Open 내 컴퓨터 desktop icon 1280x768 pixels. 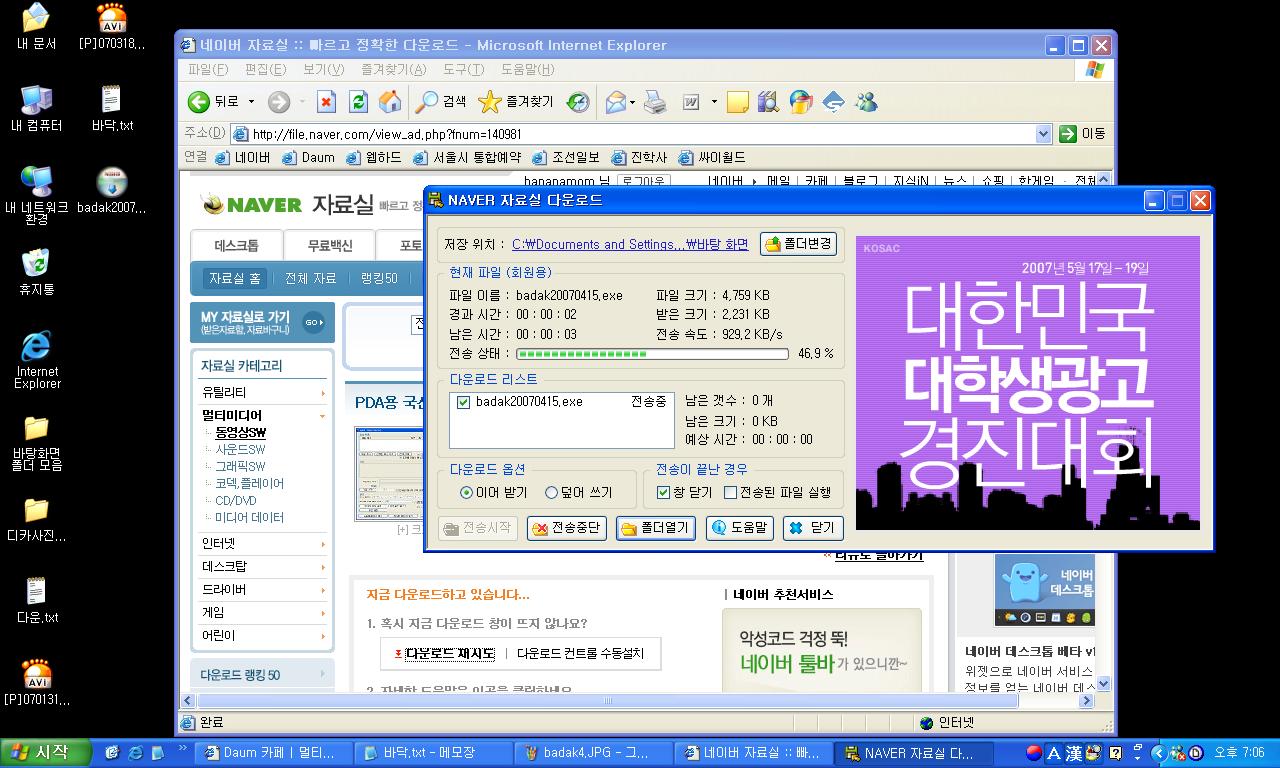click(37, 108)
